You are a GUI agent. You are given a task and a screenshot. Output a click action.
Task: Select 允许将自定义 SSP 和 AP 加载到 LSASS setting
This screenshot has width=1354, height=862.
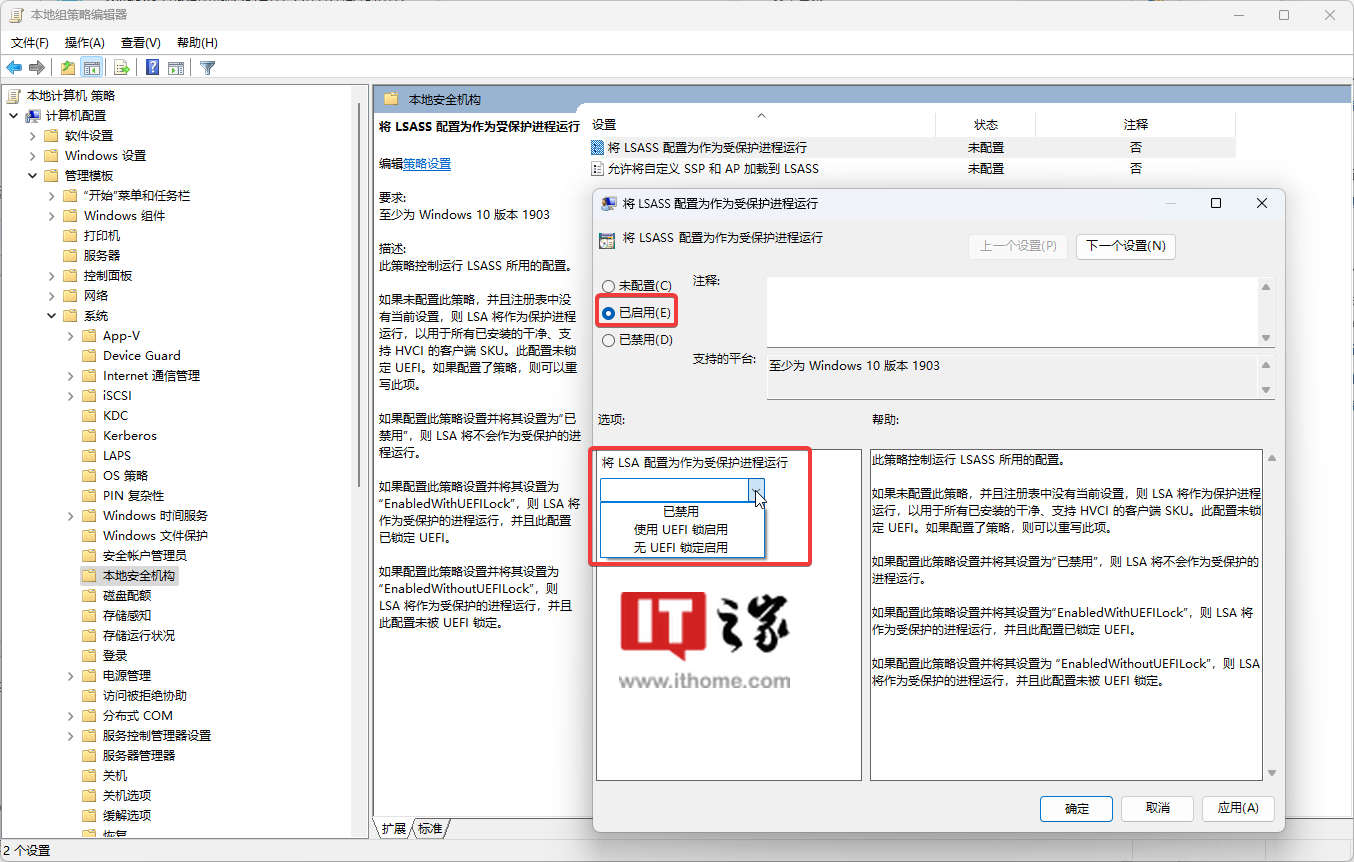[x=713, y=169]
